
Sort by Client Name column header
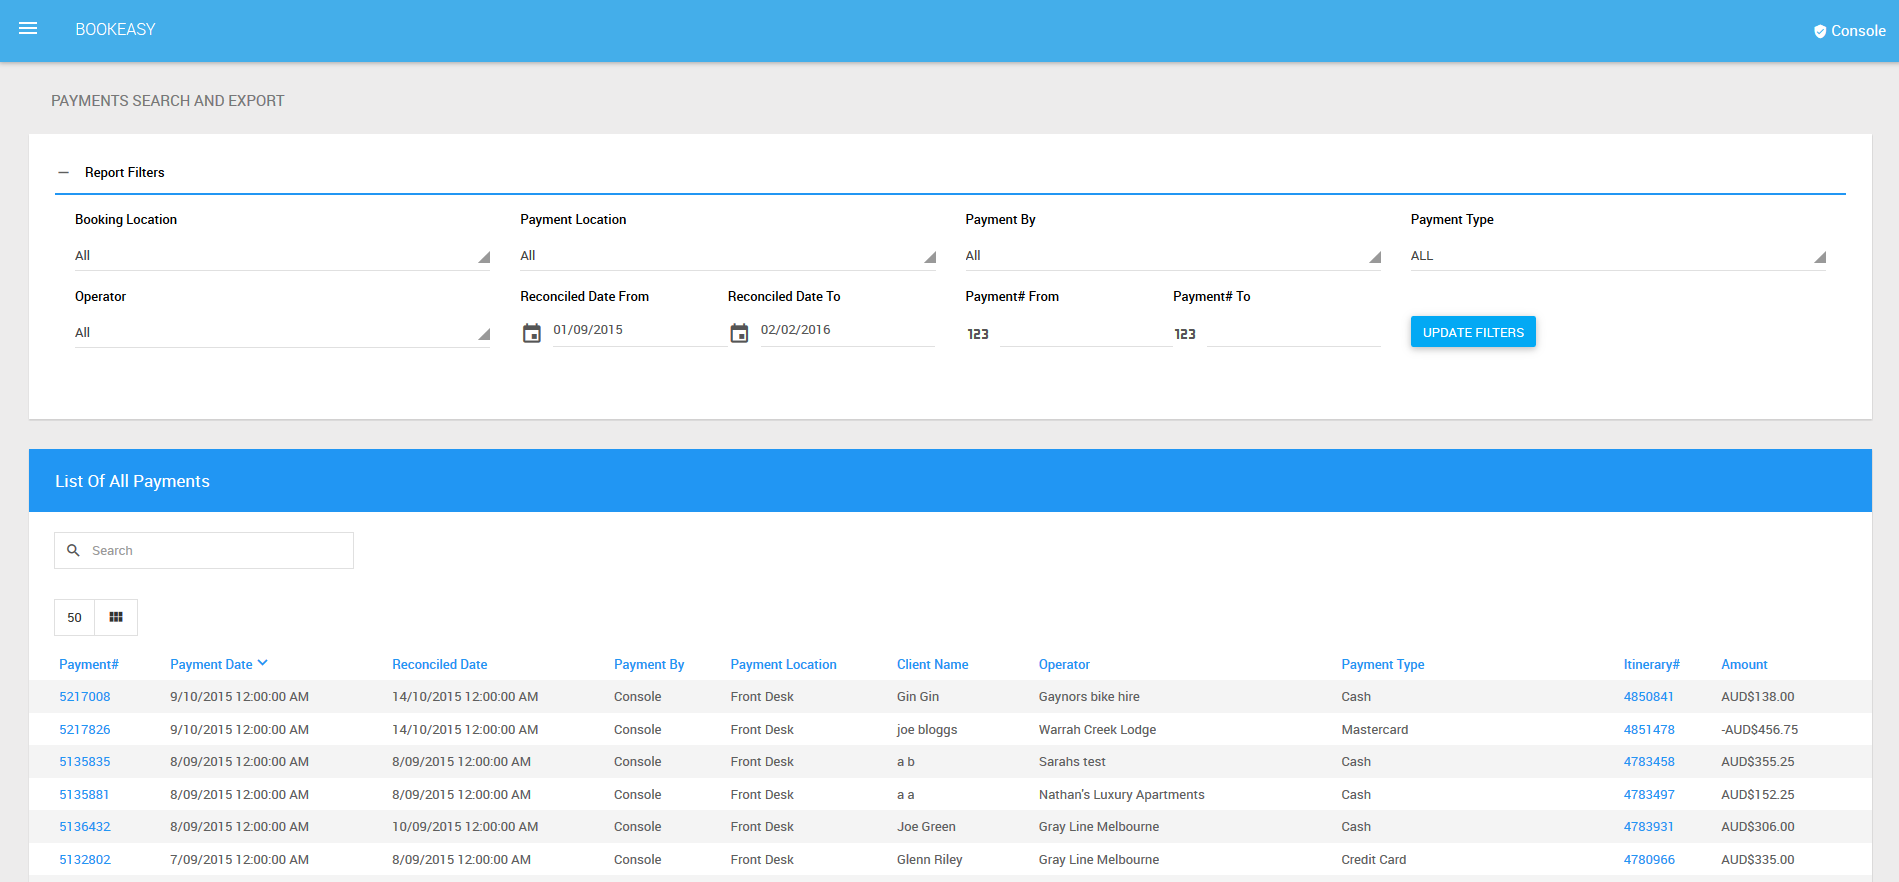tap(933, 664)
